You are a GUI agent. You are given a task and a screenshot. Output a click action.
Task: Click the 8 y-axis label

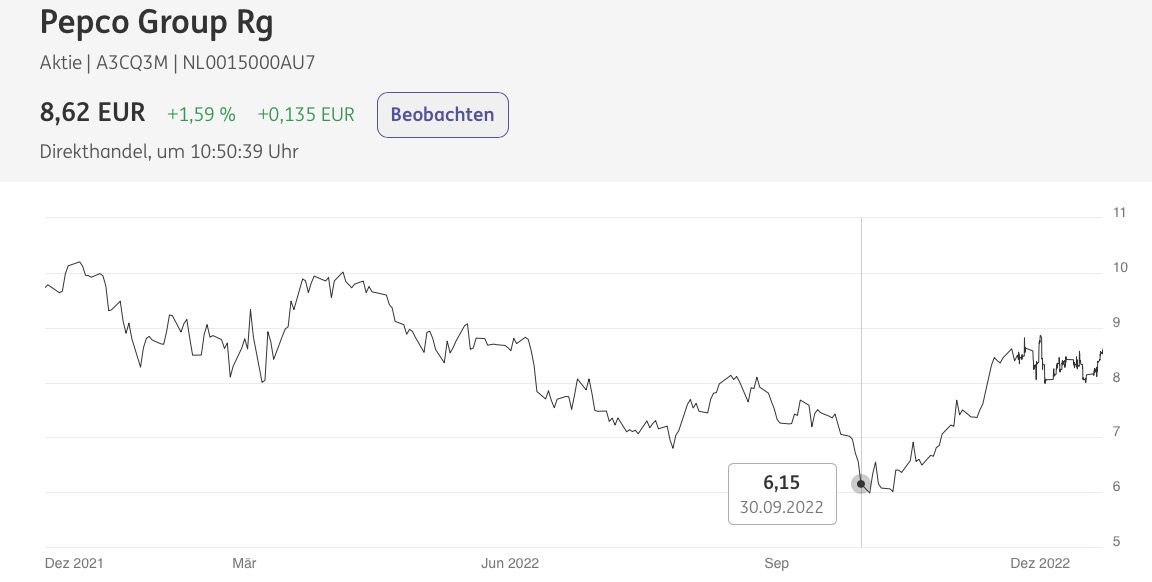[1117, 378]
